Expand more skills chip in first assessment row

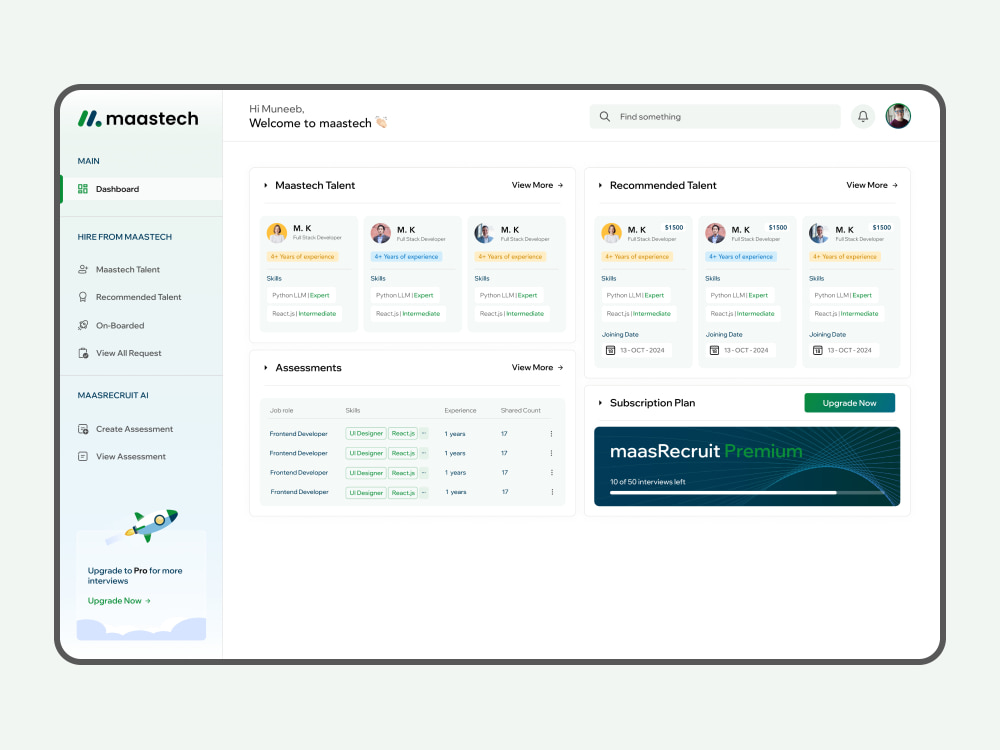click(423, 434)
